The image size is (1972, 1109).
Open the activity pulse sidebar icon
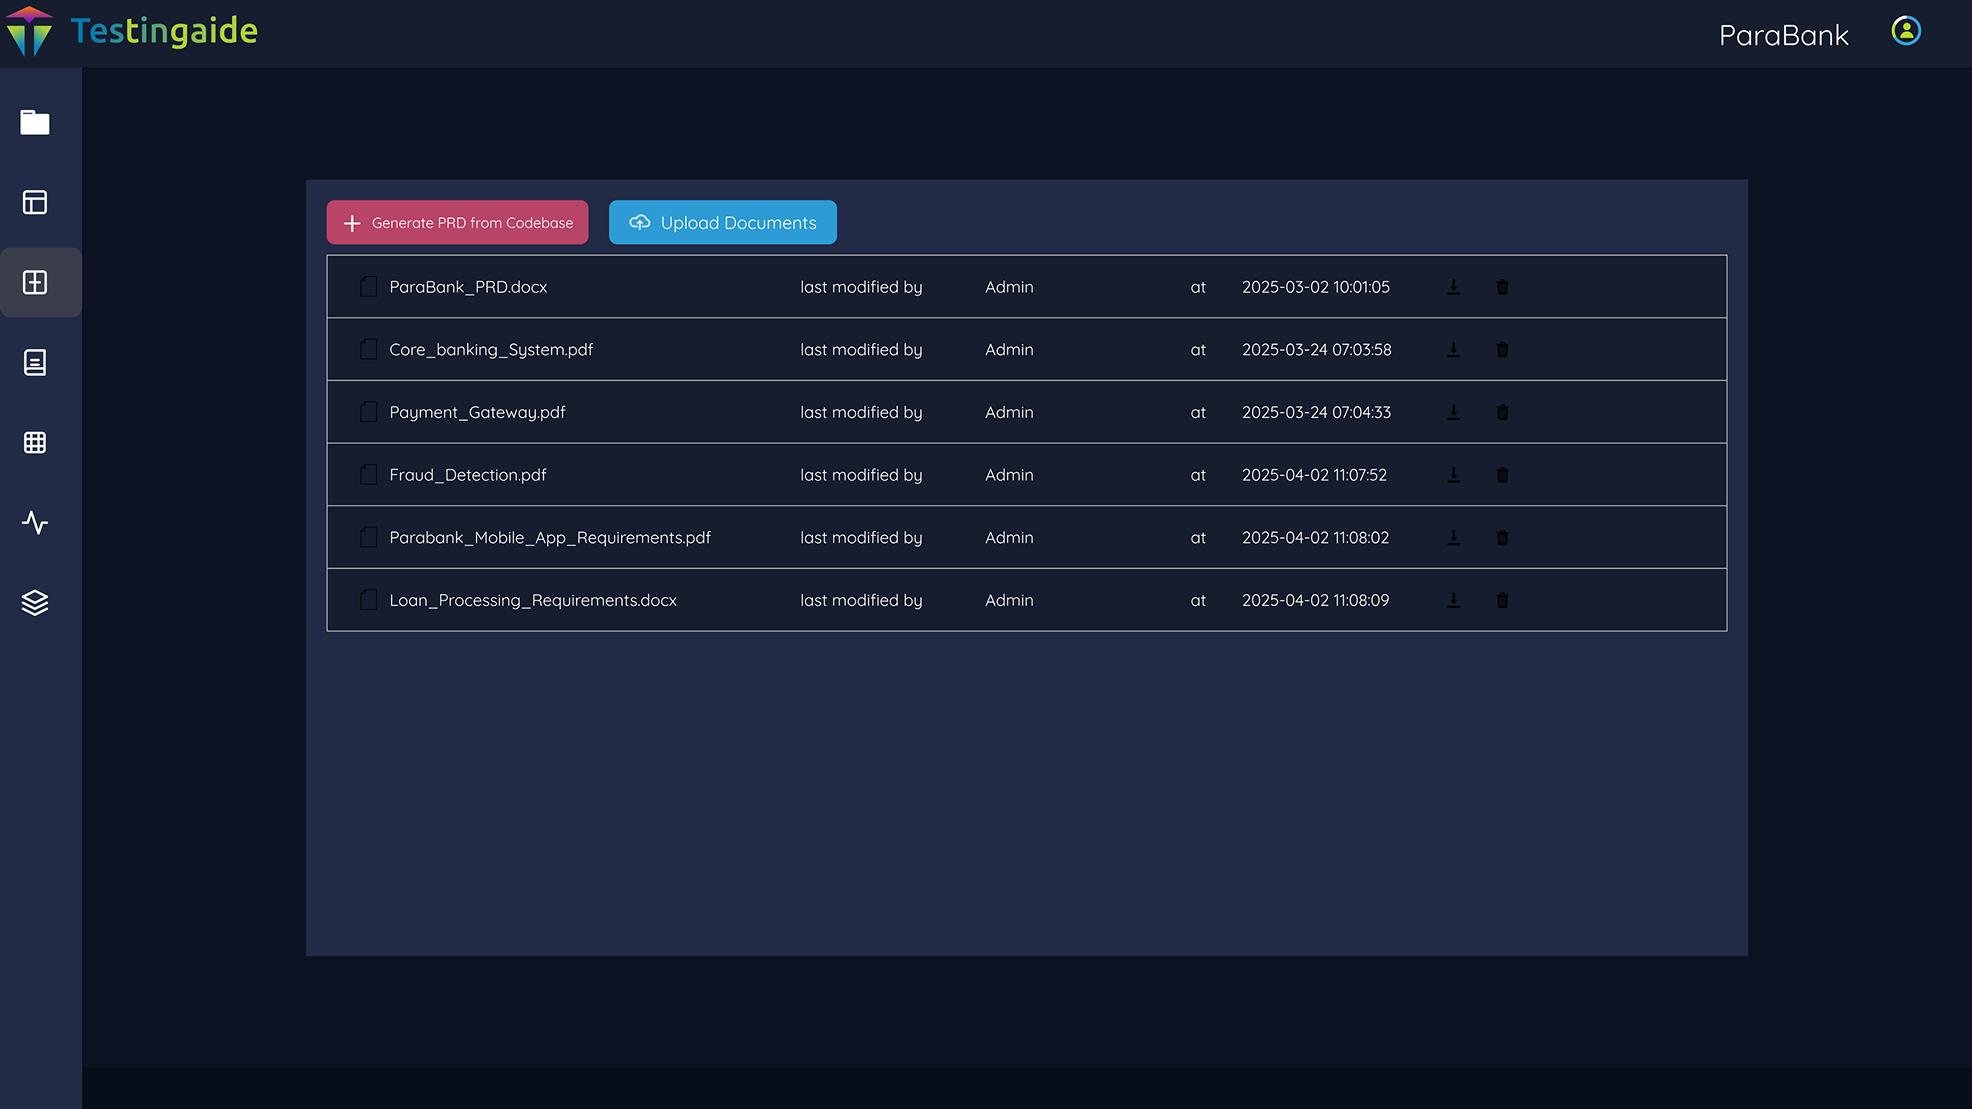coord(35,522)
